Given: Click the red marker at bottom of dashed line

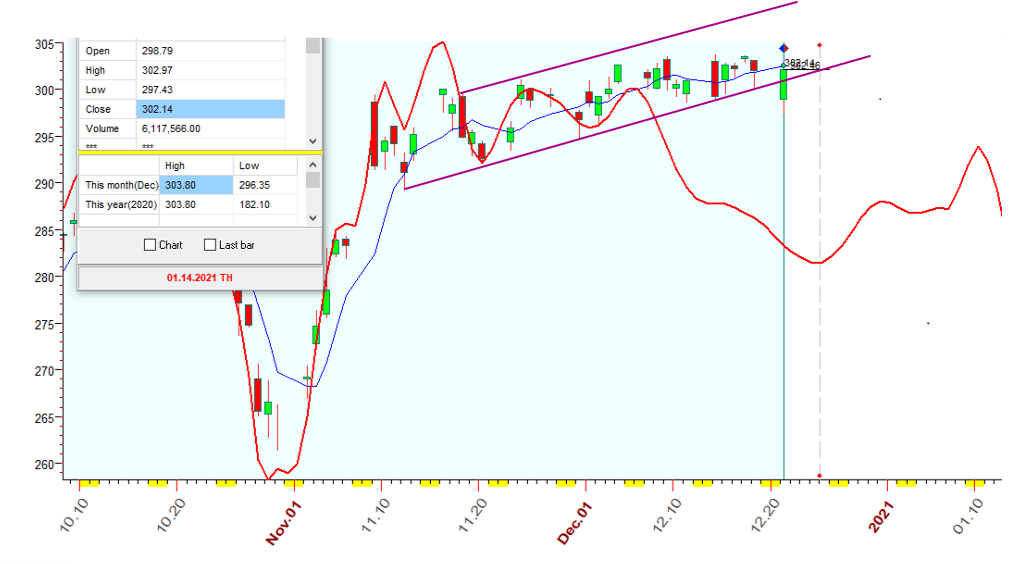Looking at the screenshot, I should click(819, 476).
